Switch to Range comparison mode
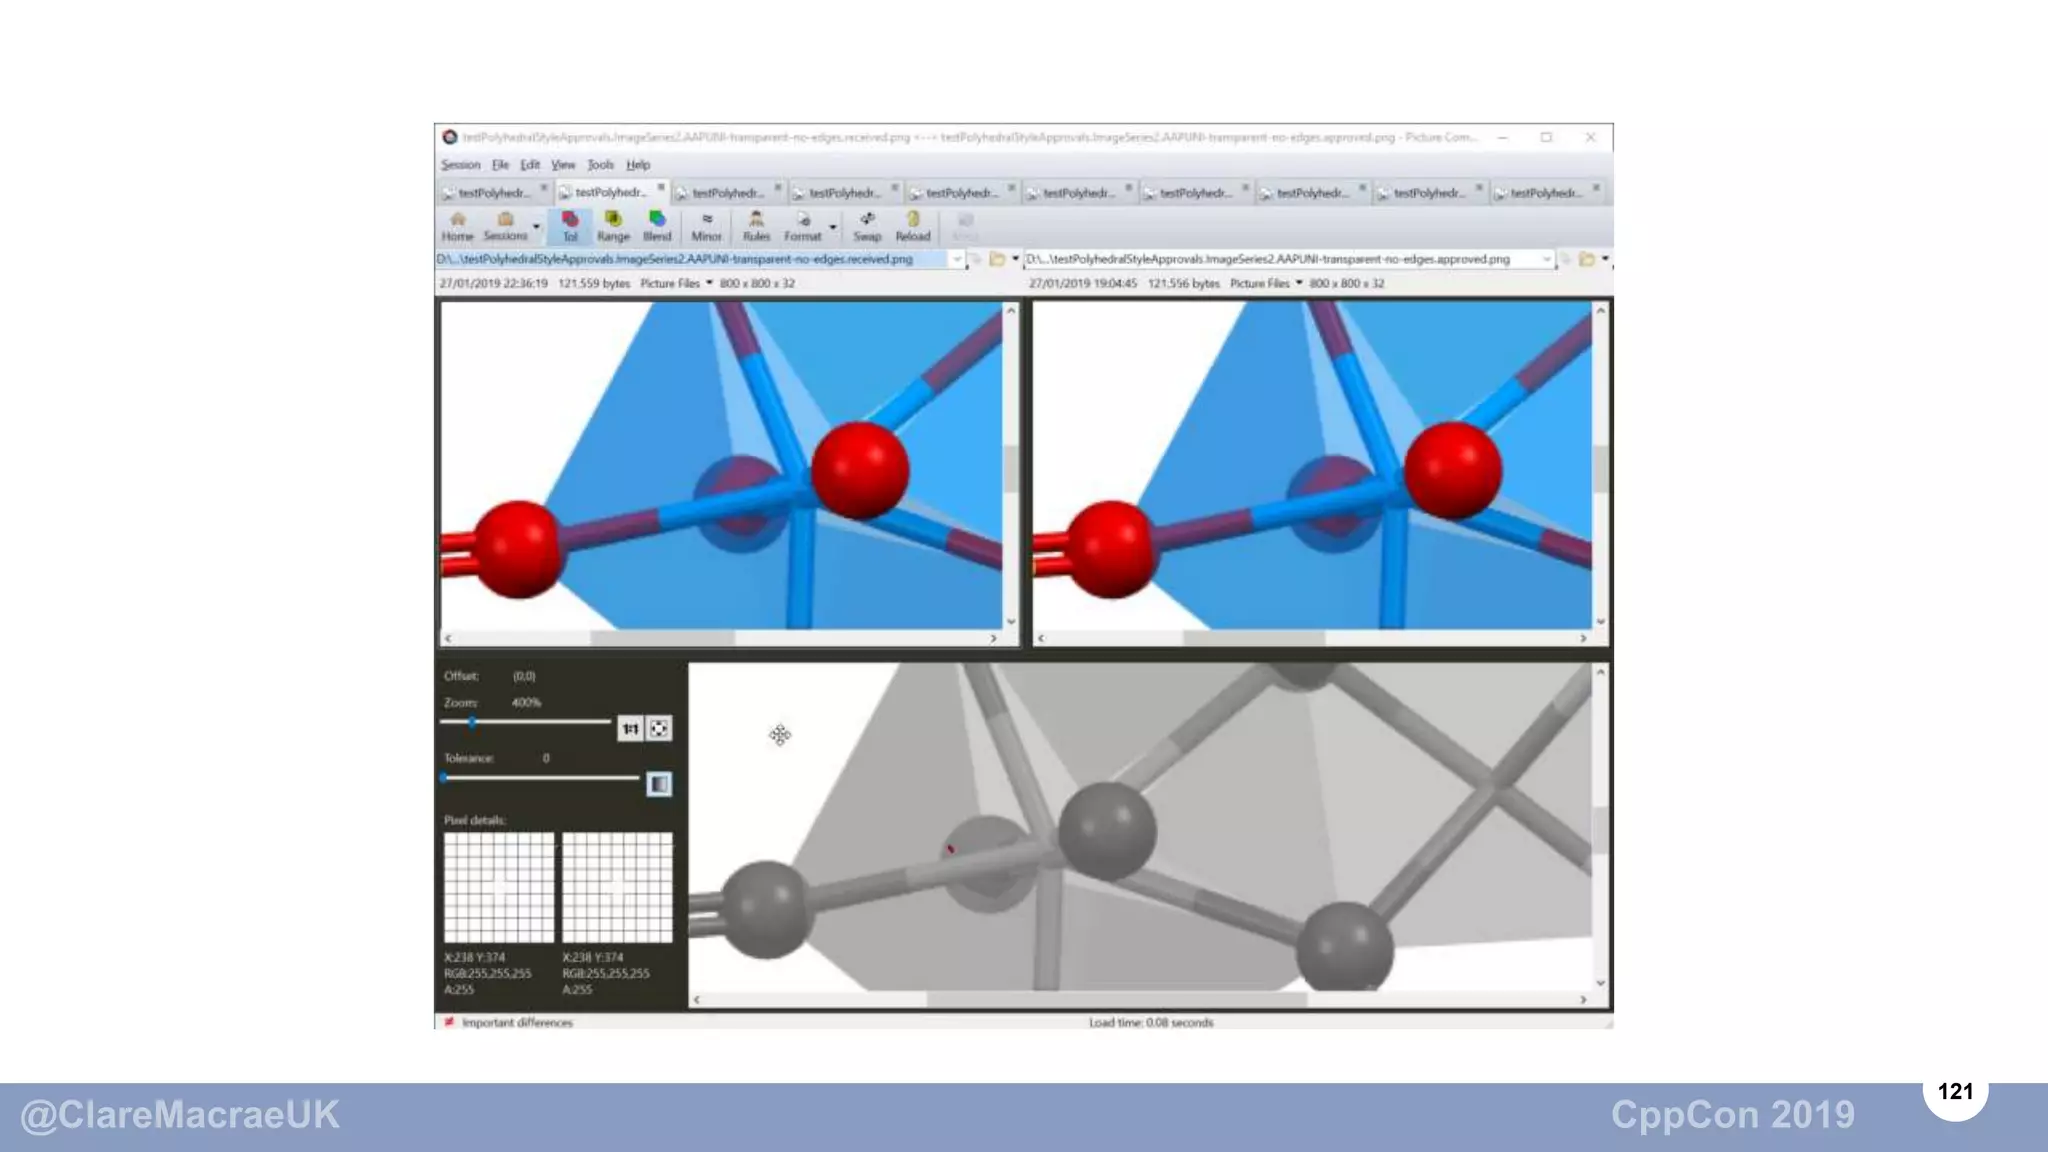This screenshot has height=1152, width=2048. coord(613,226)
